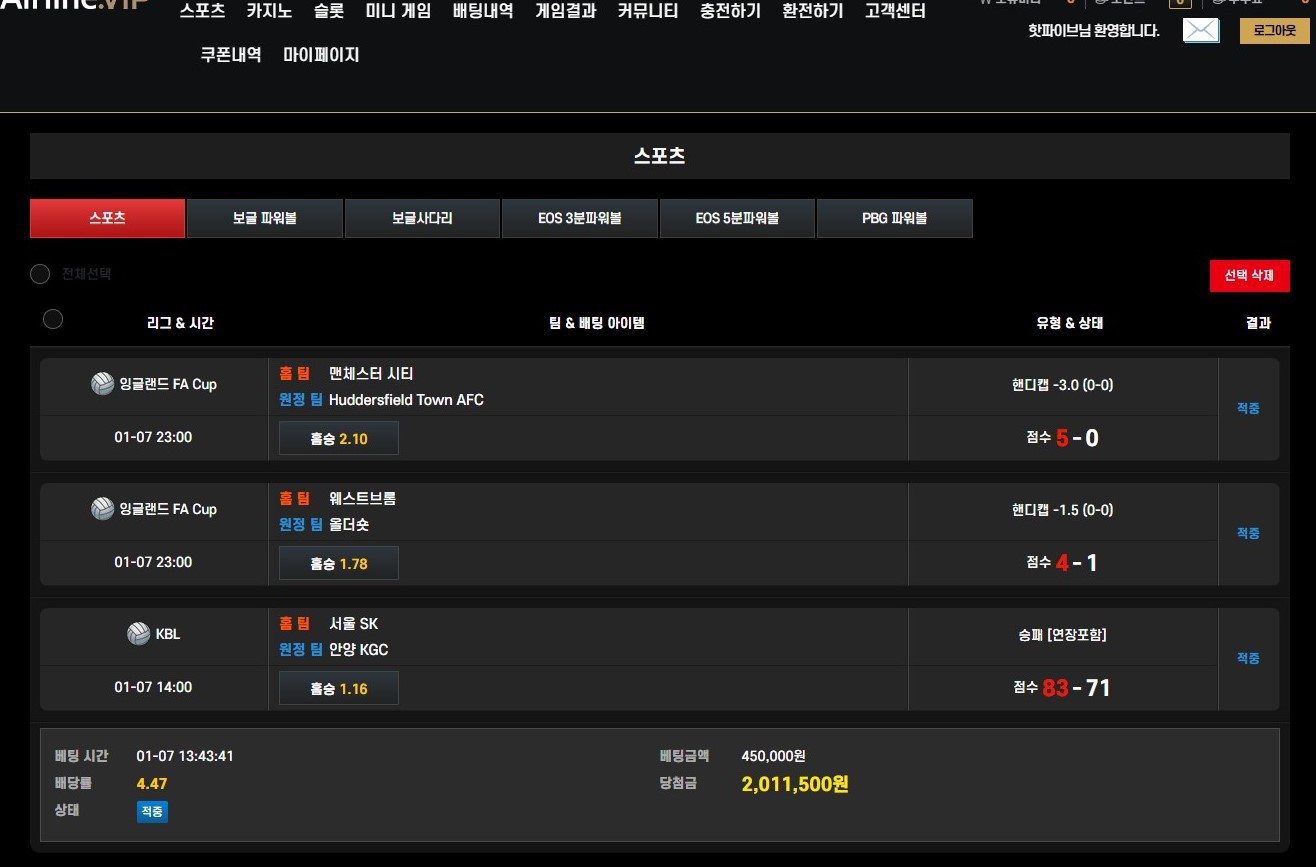
Task: Open the 배팅내역 menu item
Action: pyautogui.click(x=483, y=12)
